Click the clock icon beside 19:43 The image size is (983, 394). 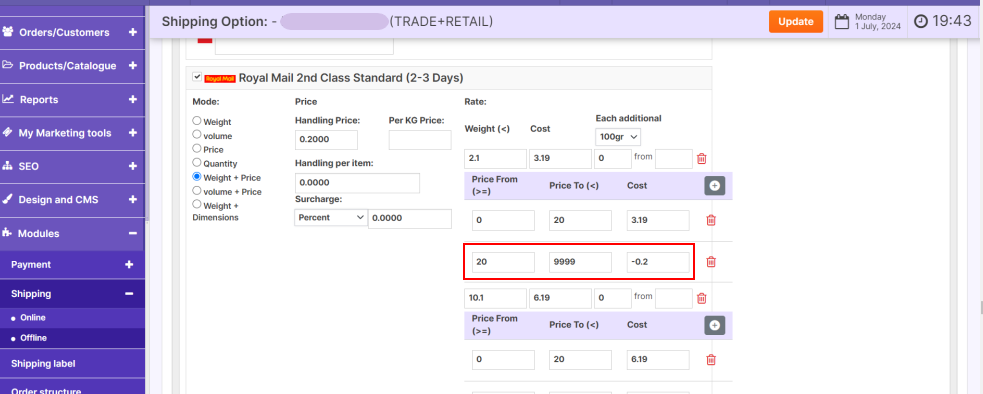pyautogui.click(x=920, y=21)
